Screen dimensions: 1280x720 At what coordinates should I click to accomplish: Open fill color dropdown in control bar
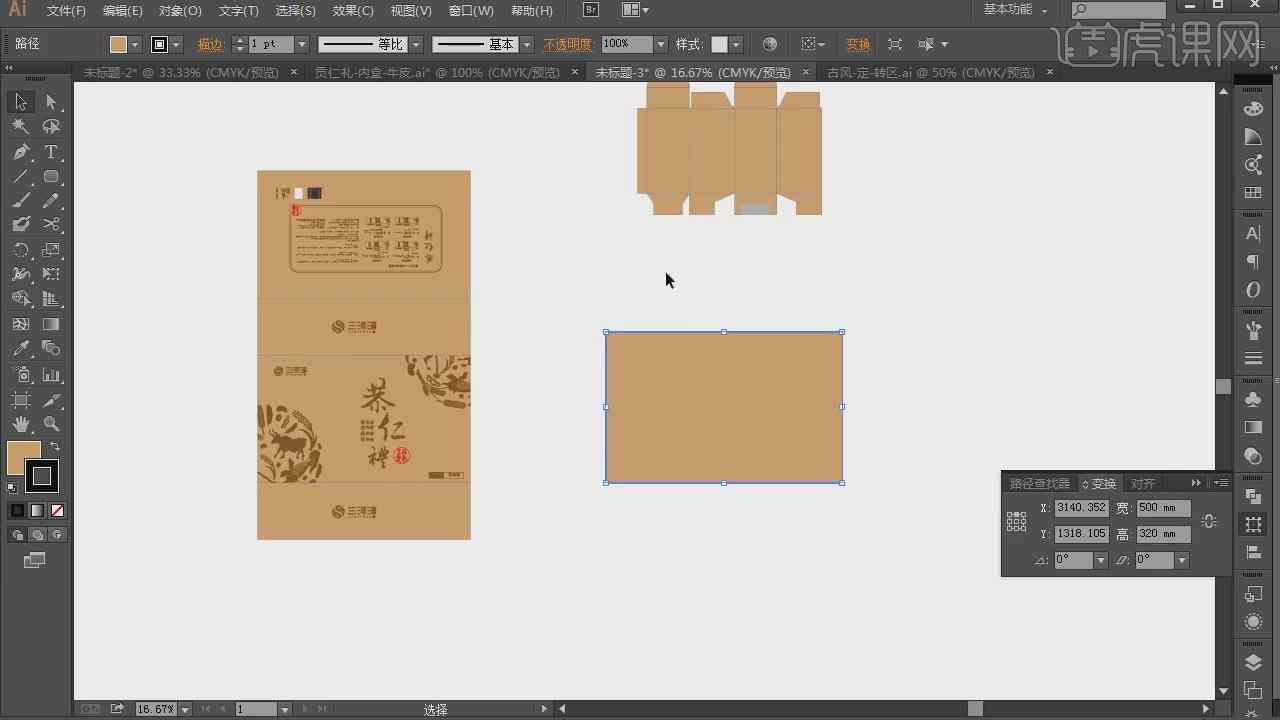[135, 44]
